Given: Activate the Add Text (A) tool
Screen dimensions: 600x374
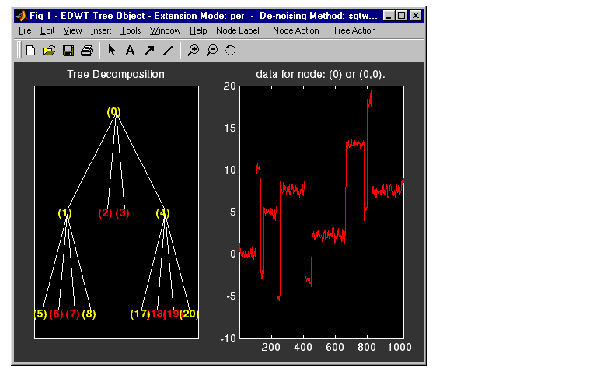Looking at the screenshot, I should [130, 50].
